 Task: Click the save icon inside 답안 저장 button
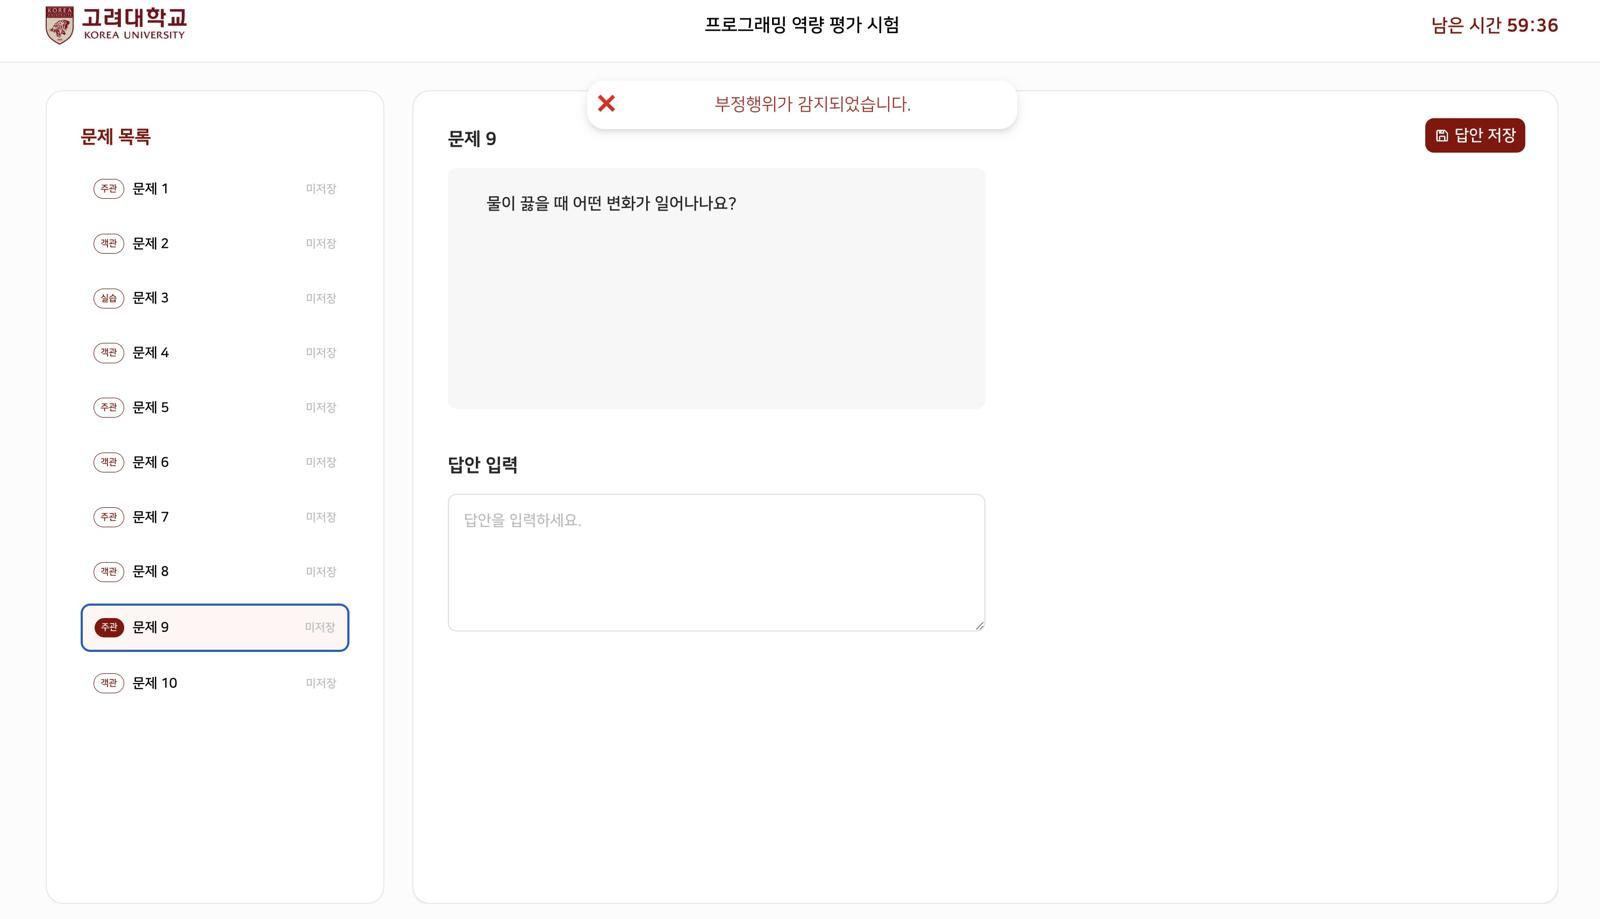[1440, 135]
